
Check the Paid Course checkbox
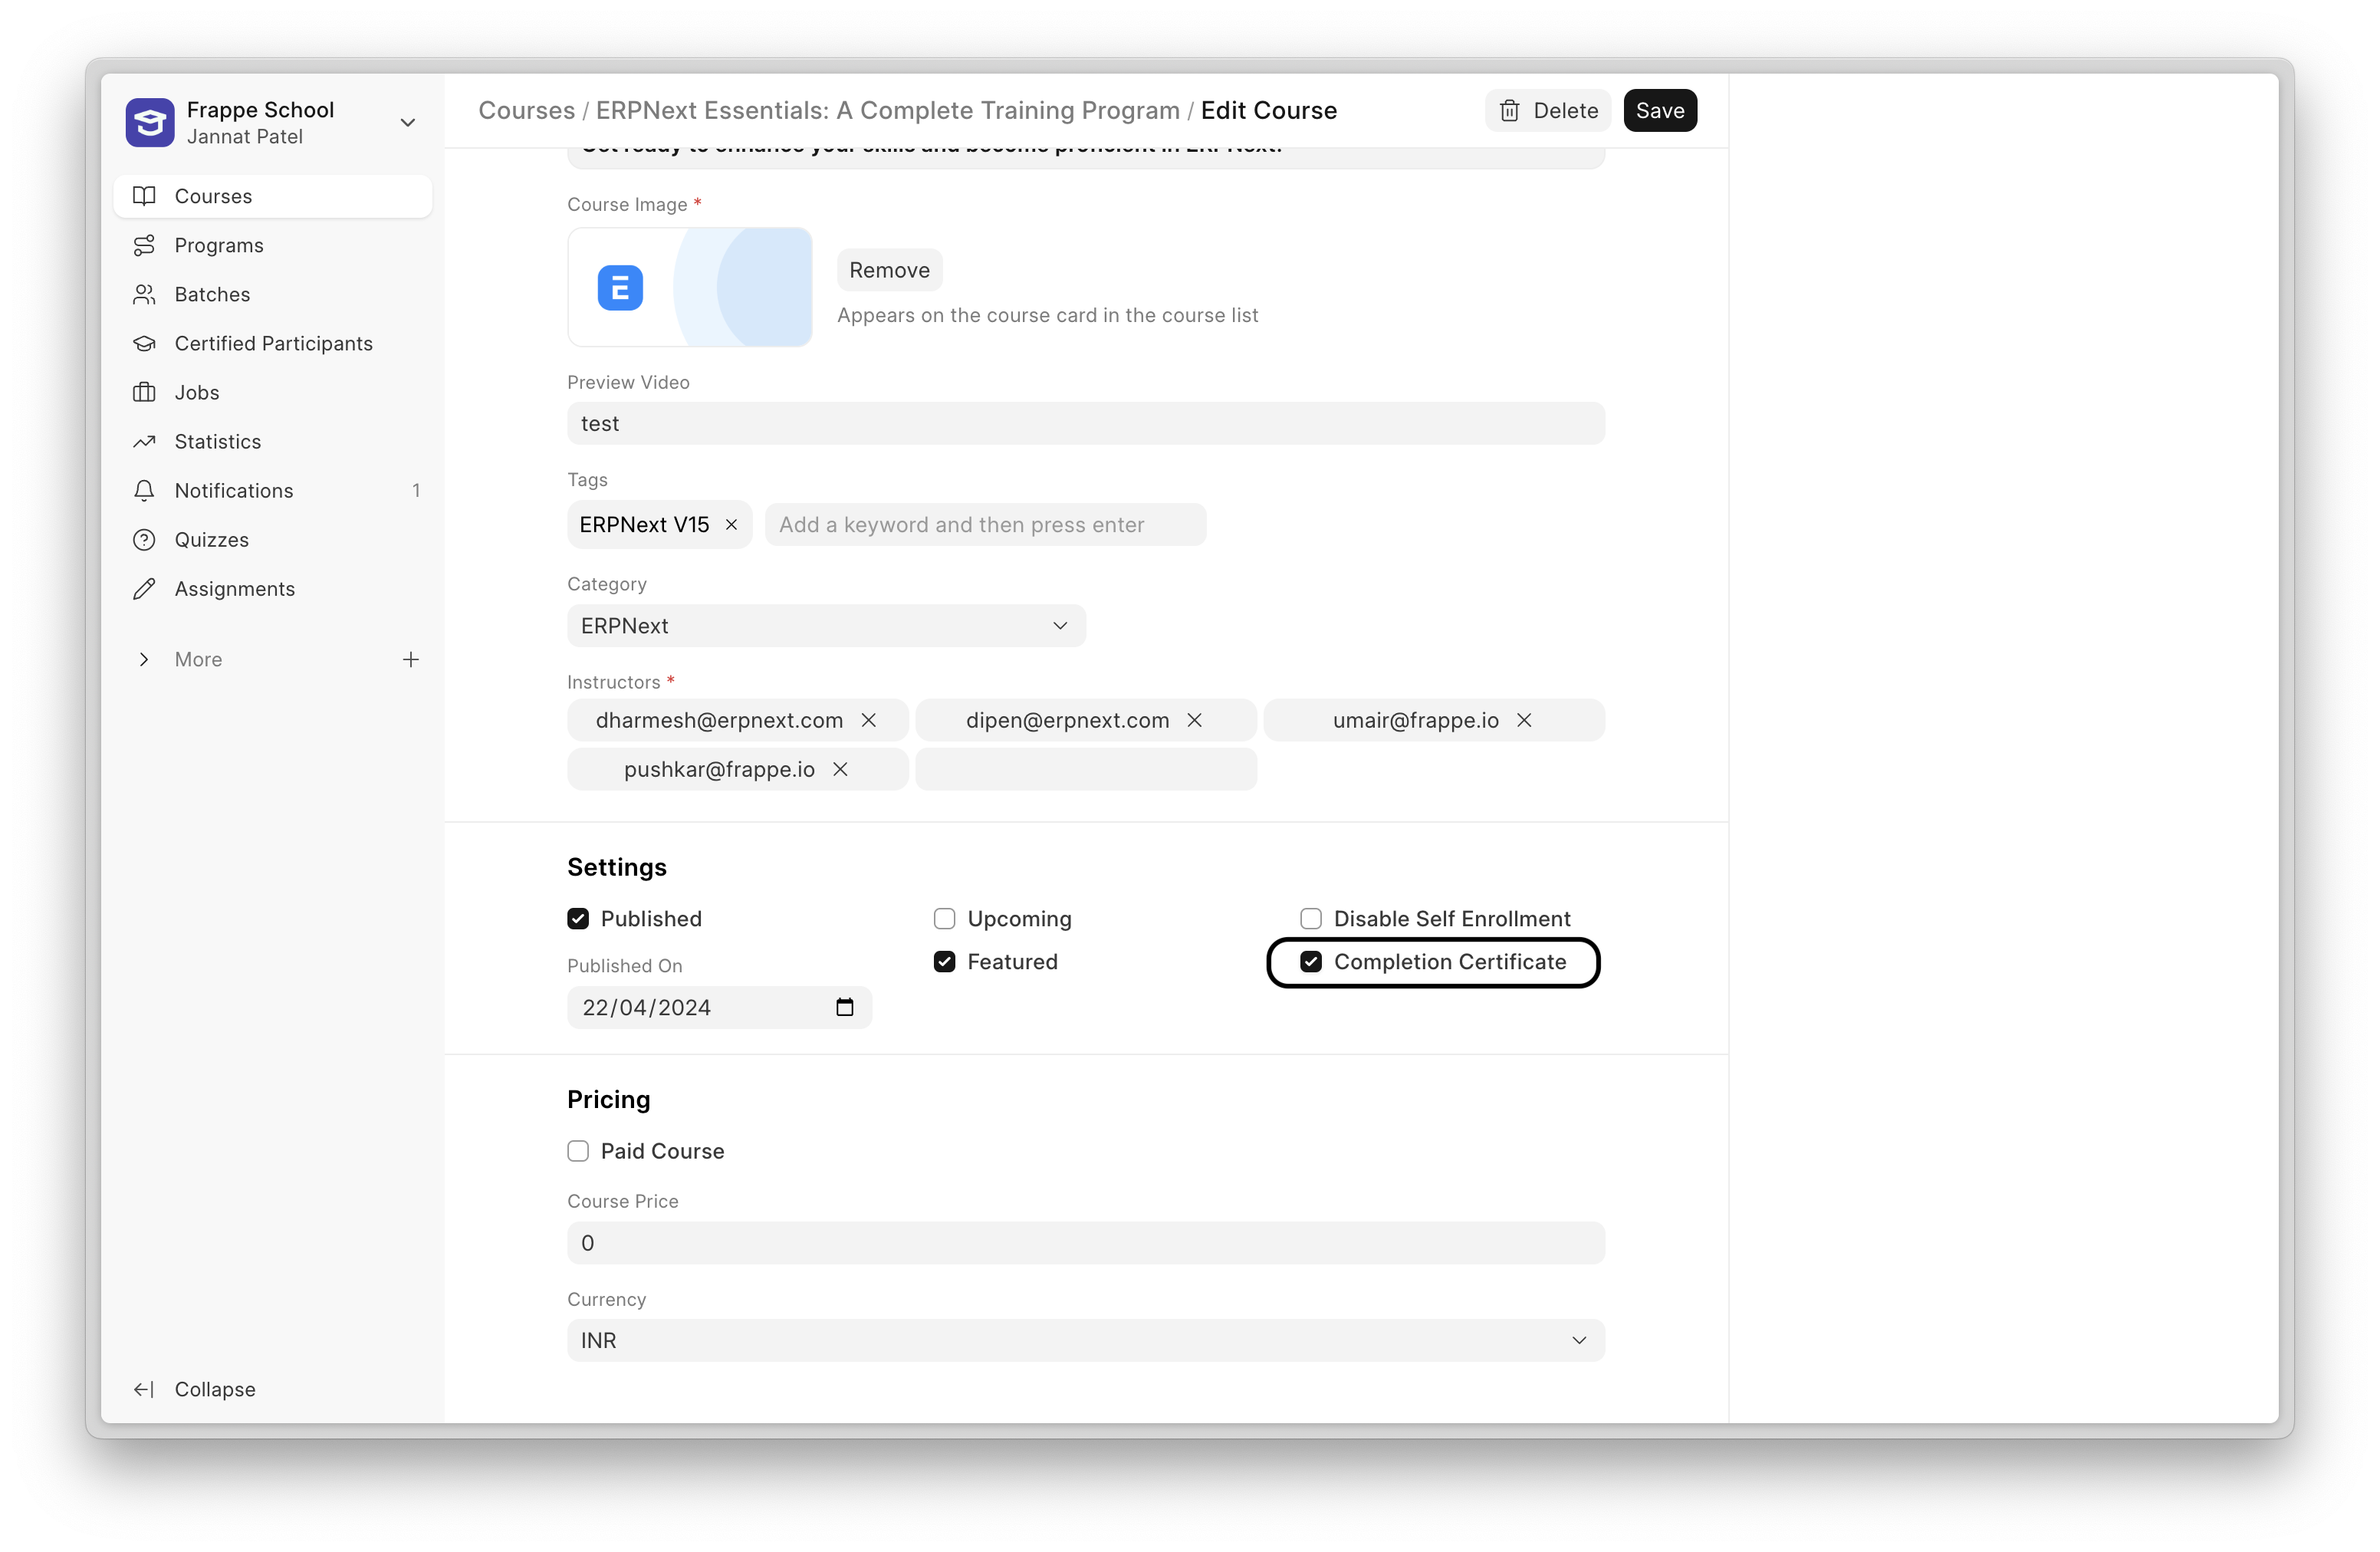click(578, 1151)
